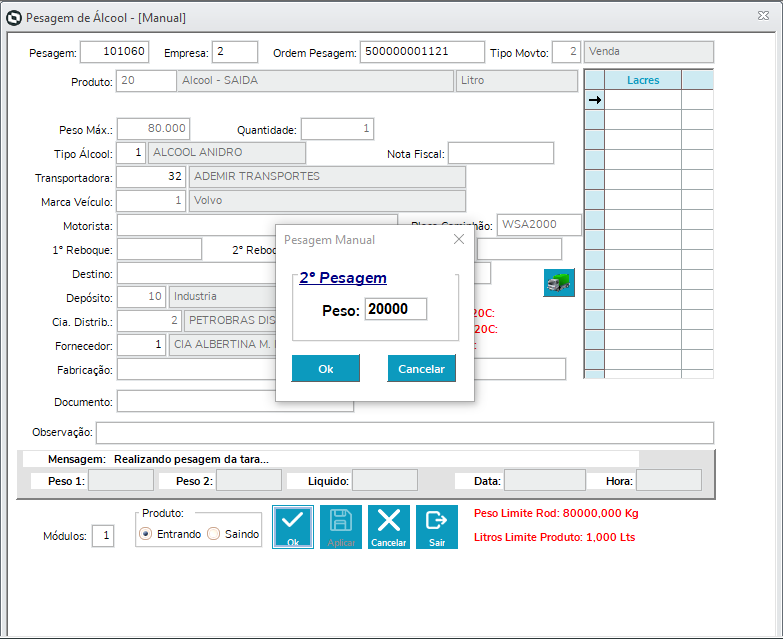Click the checkmark Ok toolbar button

point(293,527)
